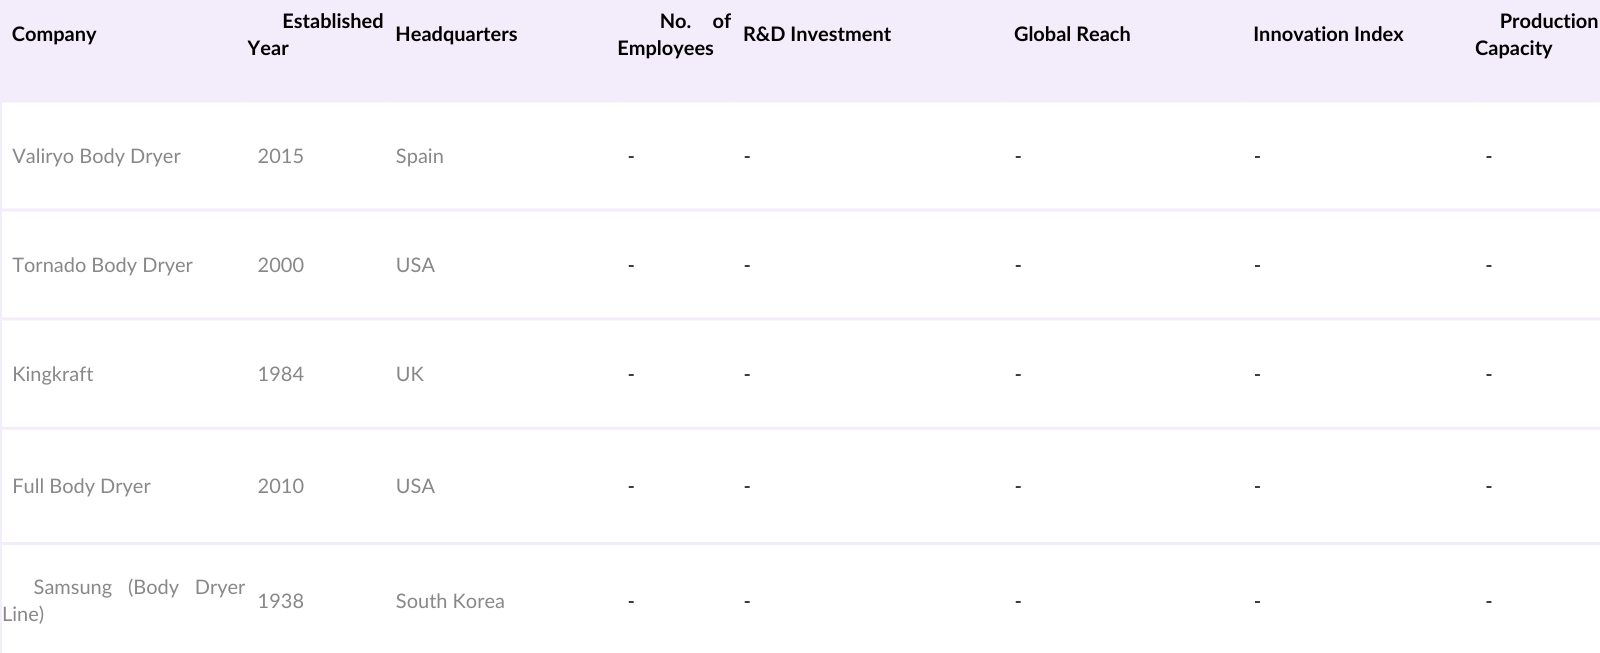Click Valiryo's R&D Investment dash cell

pos(747,156)
